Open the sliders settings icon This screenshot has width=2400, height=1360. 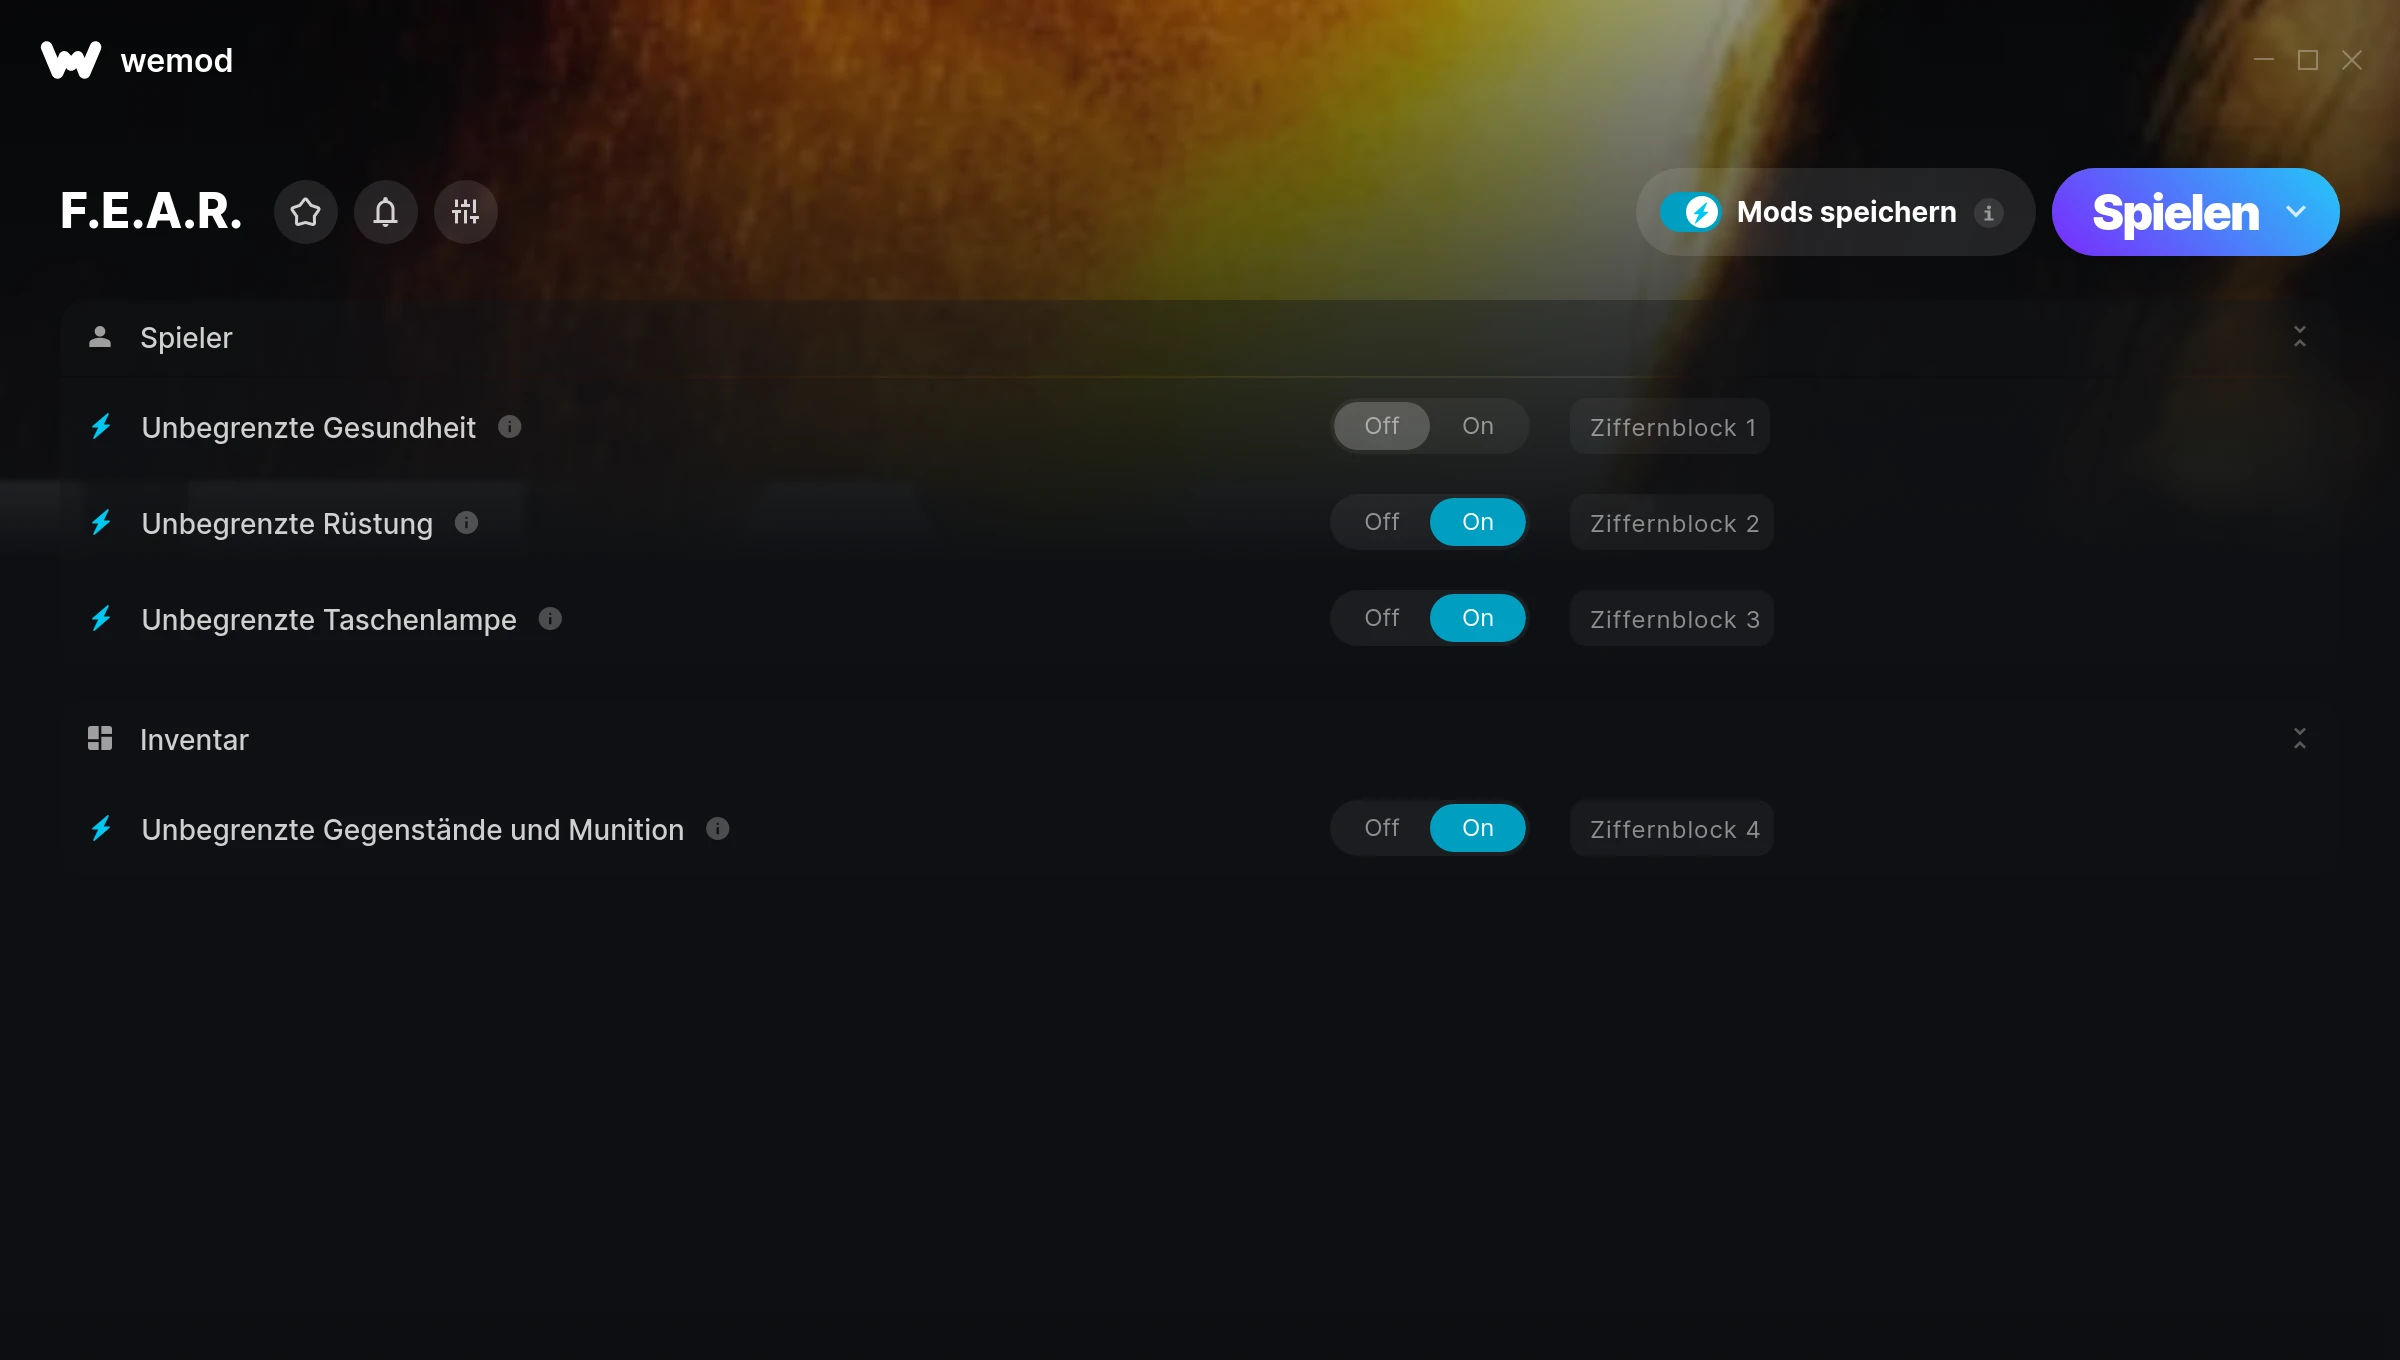click(x=465, y=212)
